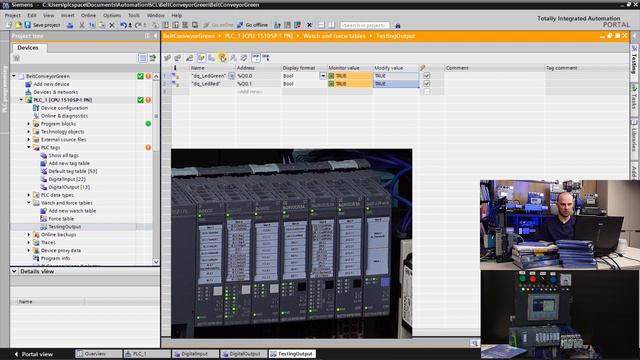Switch to DigitalInput editor tab

click(x=195, y=354)
